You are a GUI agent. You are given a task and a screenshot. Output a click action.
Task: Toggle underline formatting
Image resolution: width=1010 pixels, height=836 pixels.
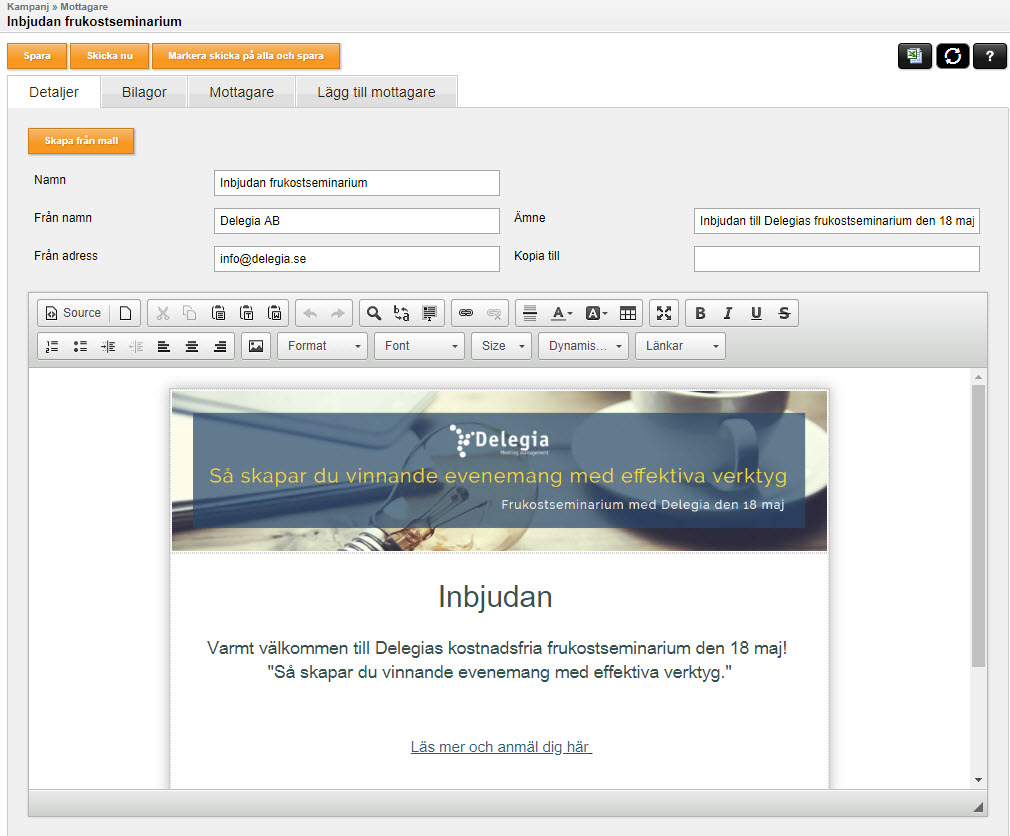(x=756, y=313)
